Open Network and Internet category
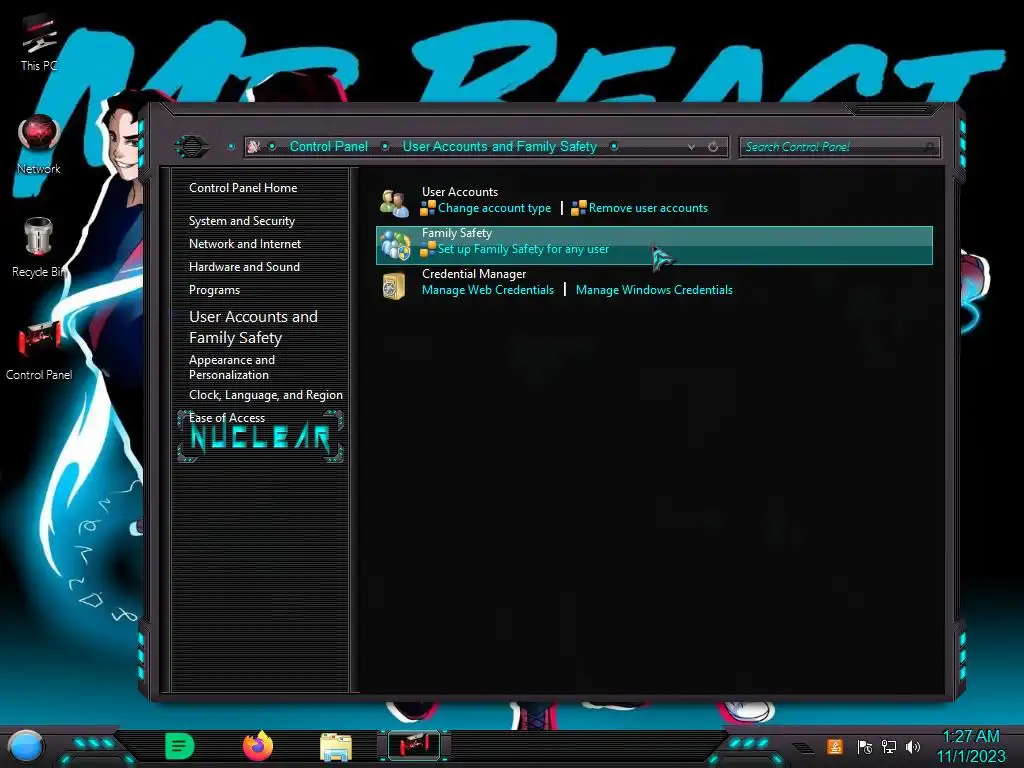Viewport: 1024px width, 768px height. click(x=245, y=244)
